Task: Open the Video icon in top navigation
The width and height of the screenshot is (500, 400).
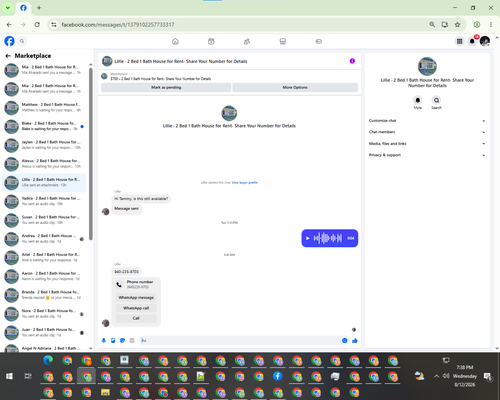Action: click(211, 41)
